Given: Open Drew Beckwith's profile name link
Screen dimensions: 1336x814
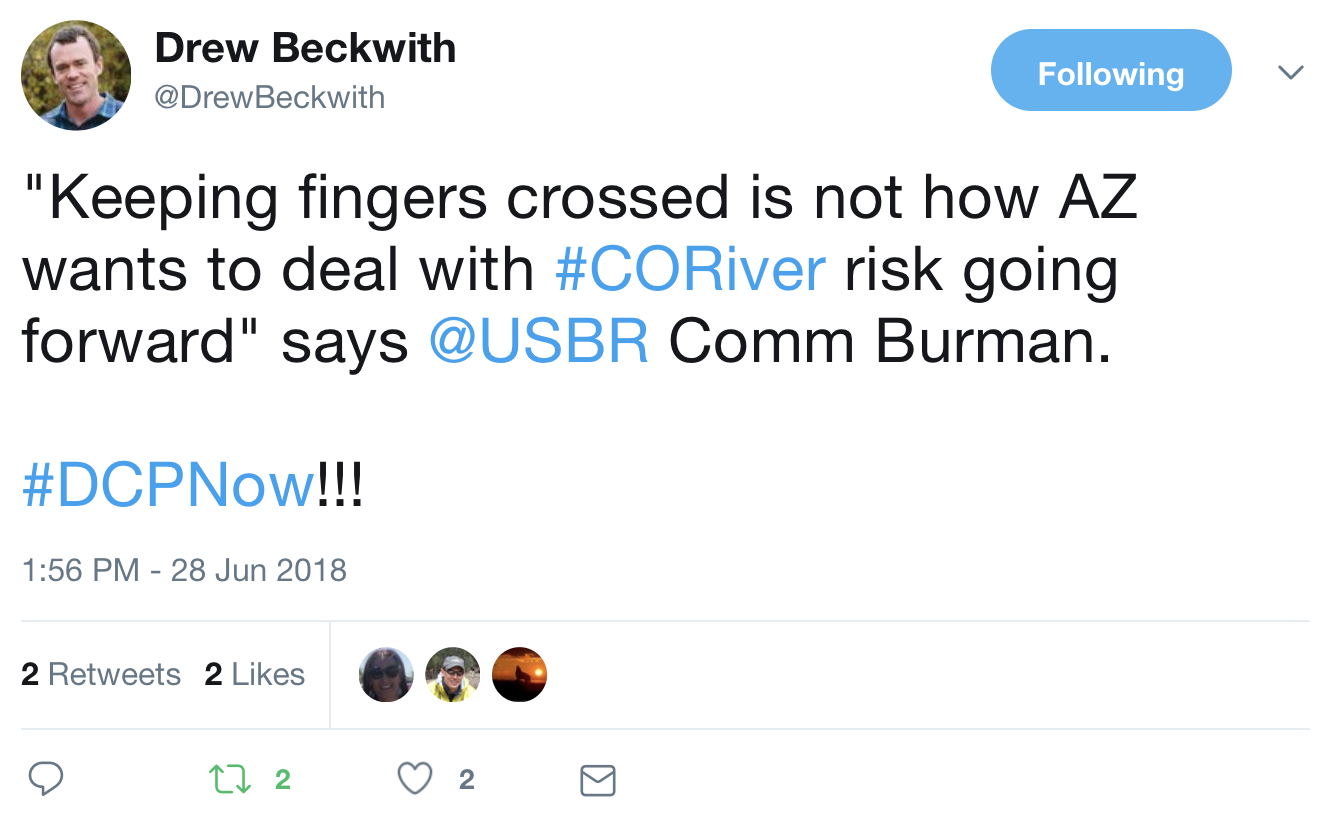Looking at the screenshot, I should [x=305, y=49].
